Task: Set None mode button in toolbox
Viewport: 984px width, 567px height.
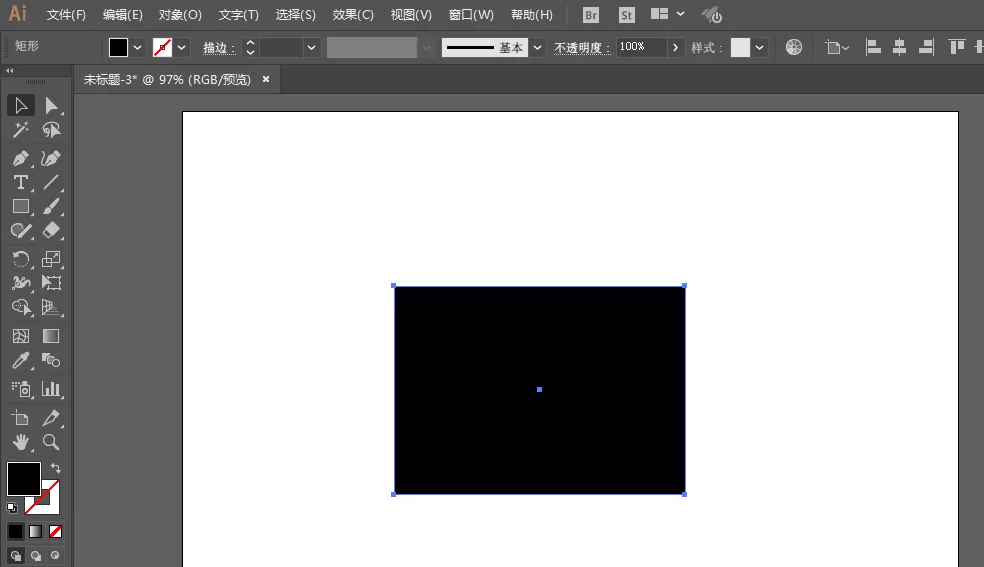Action: point(55,532)
